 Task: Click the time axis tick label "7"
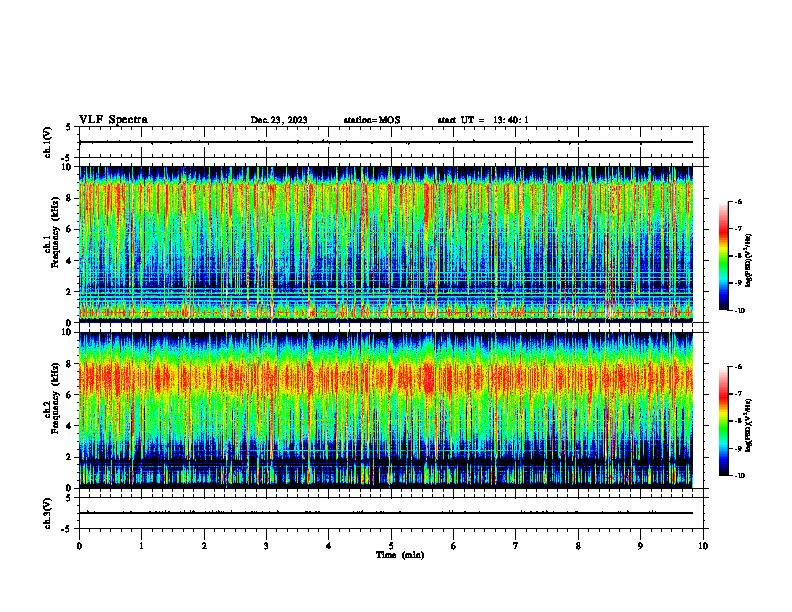[x=516, y=546]
